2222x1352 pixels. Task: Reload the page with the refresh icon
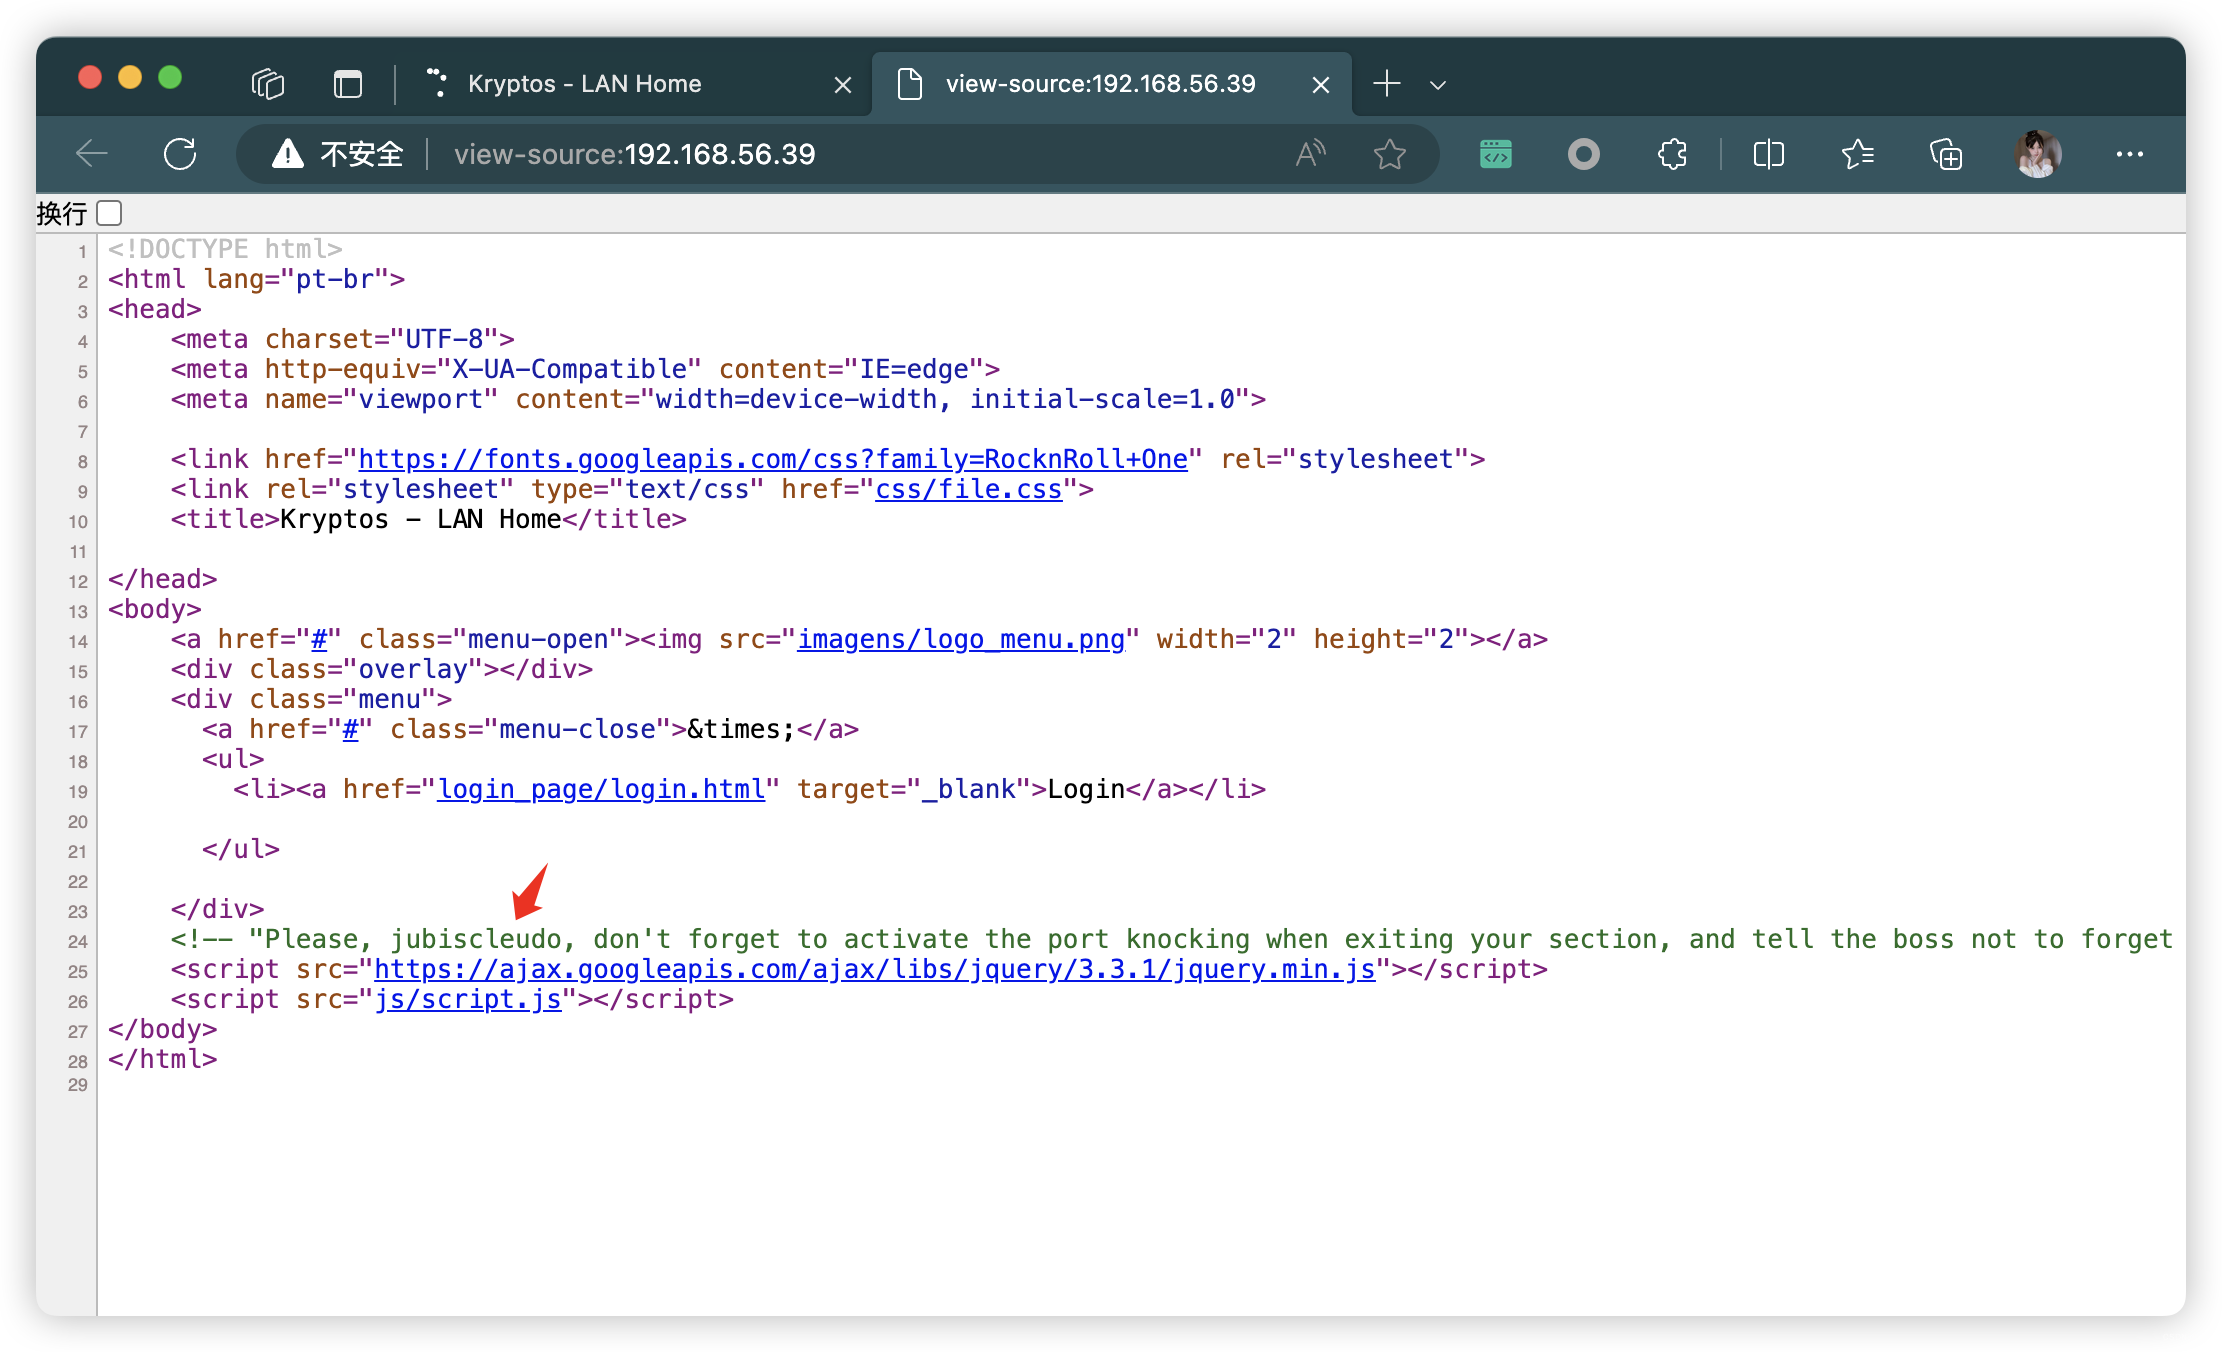(x=180, y=154)
